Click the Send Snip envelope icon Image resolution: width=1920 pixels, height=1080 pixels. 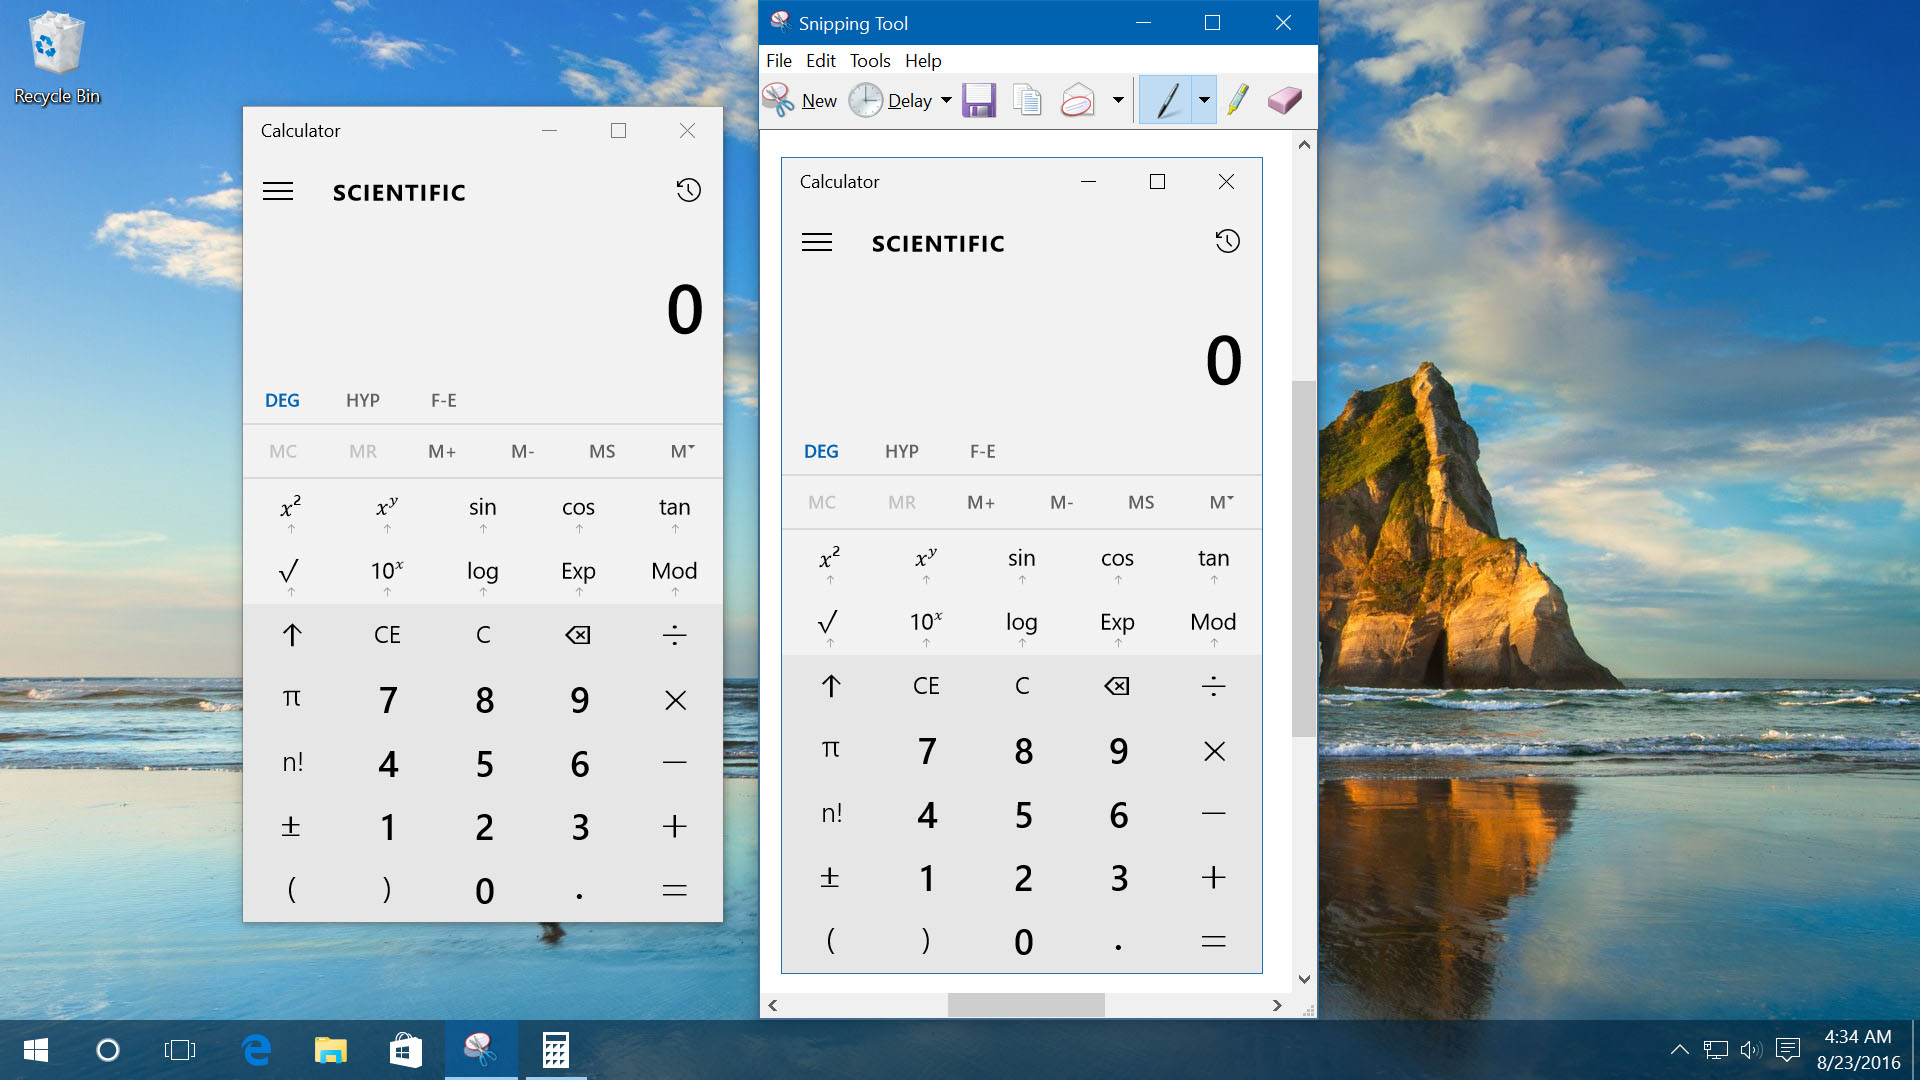tap(1077, 100)
